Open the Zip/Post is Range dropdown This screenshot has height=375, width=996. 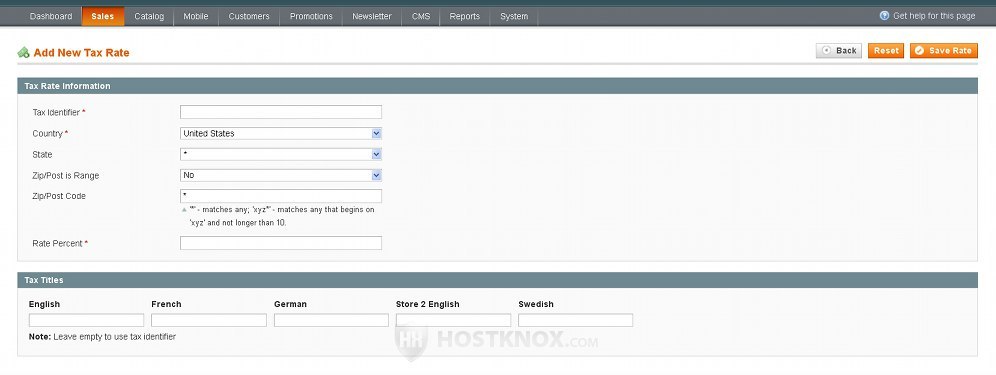[x=281, y=175]
